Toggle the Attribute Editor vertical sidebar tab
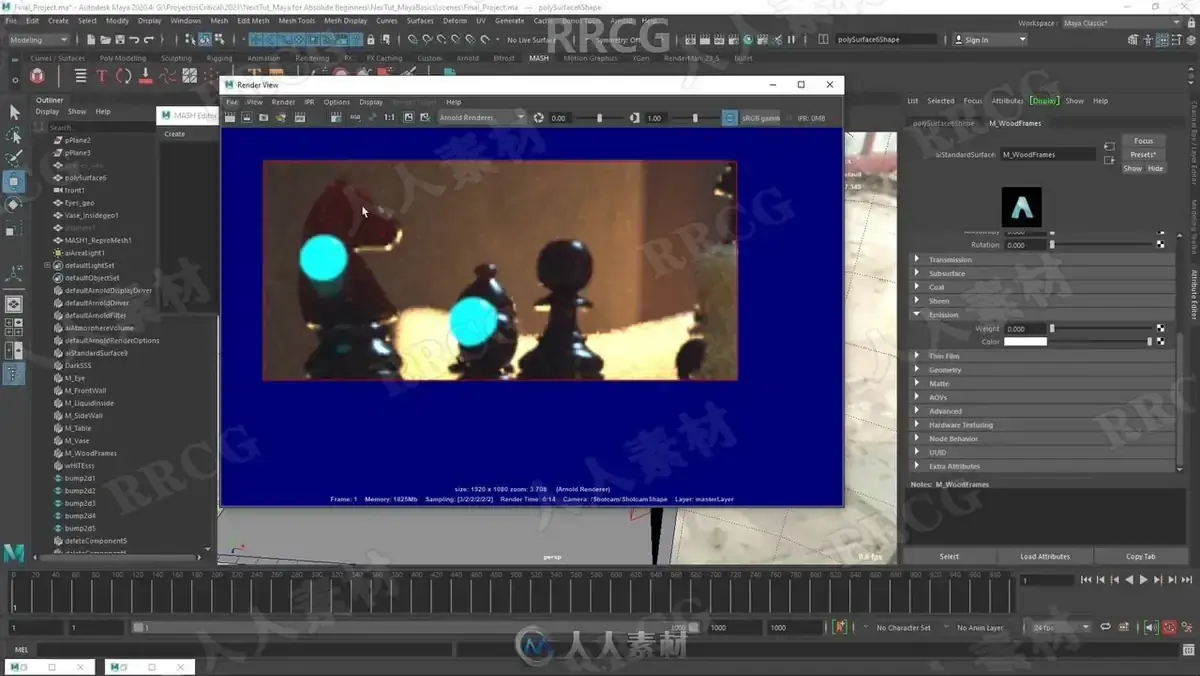 1193,294
